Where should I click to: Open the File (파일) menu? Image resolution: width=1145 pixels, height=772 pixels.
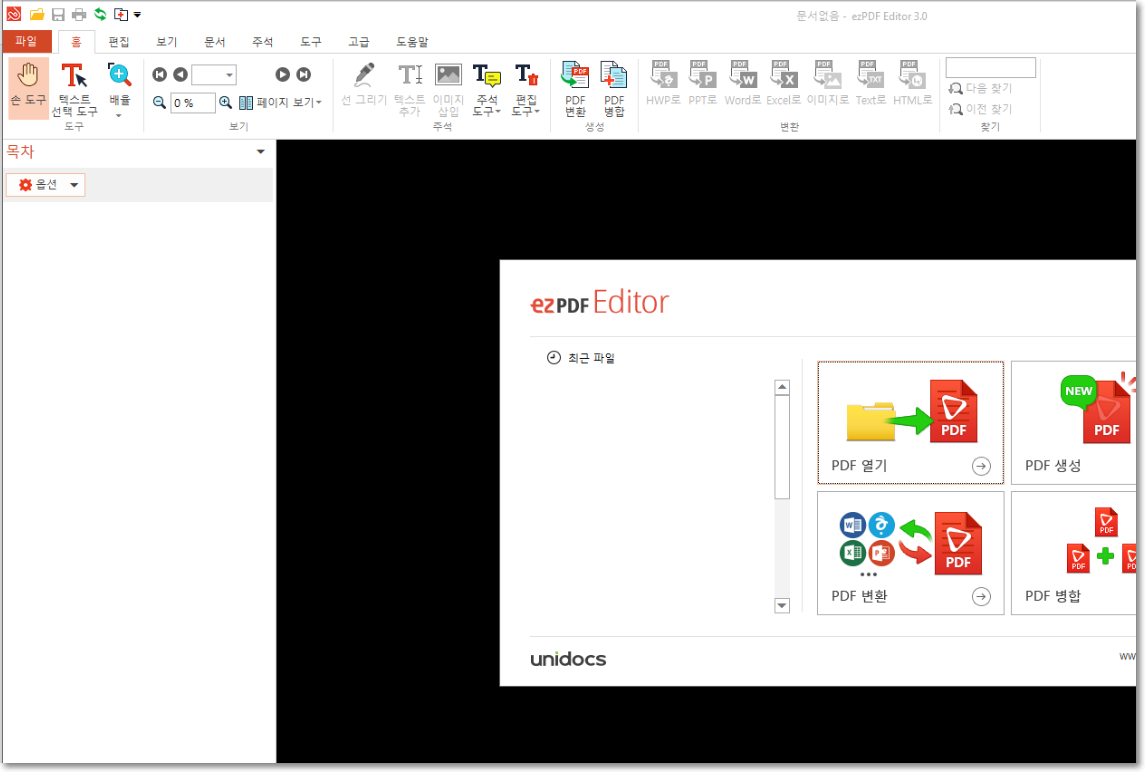click(26, 42)
